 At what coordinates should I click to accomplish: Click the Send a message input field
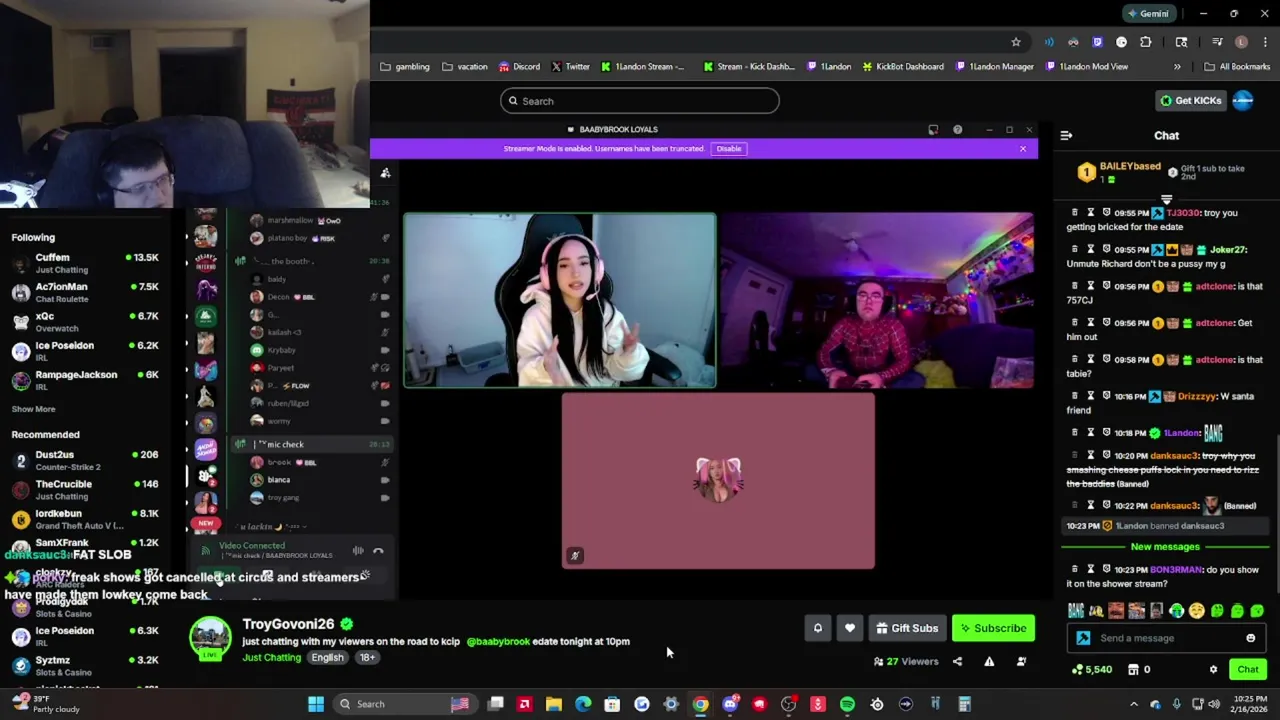coord(1168,638)
